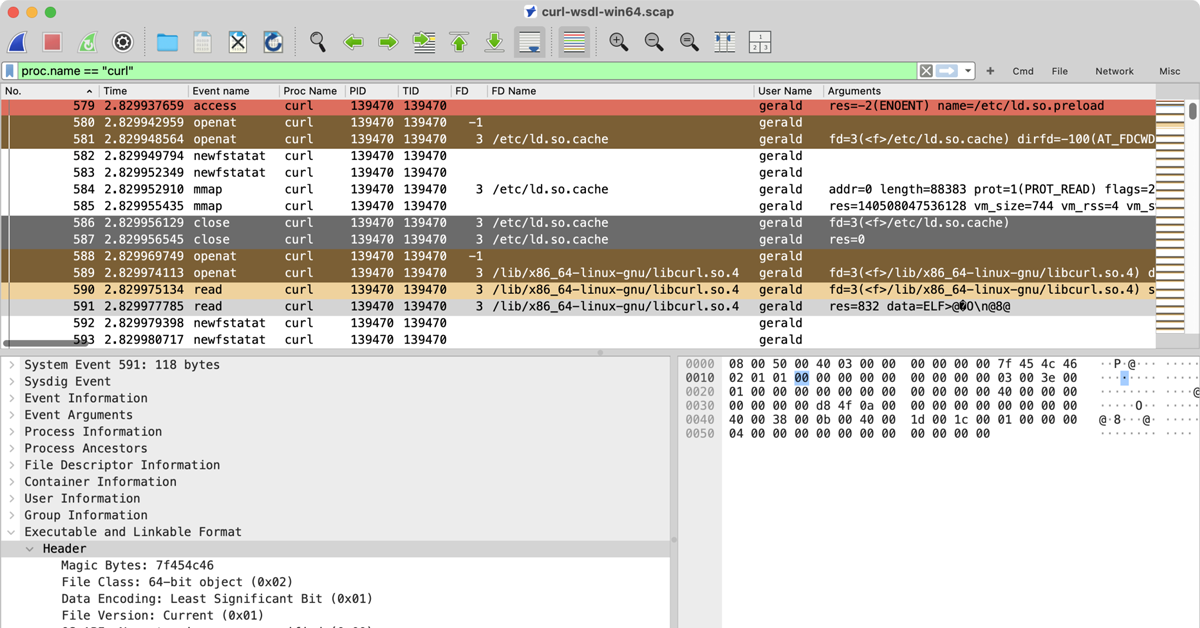Open saved filter bookmarks
Screen dimensions: 1200x628
[x=10, y=71]
